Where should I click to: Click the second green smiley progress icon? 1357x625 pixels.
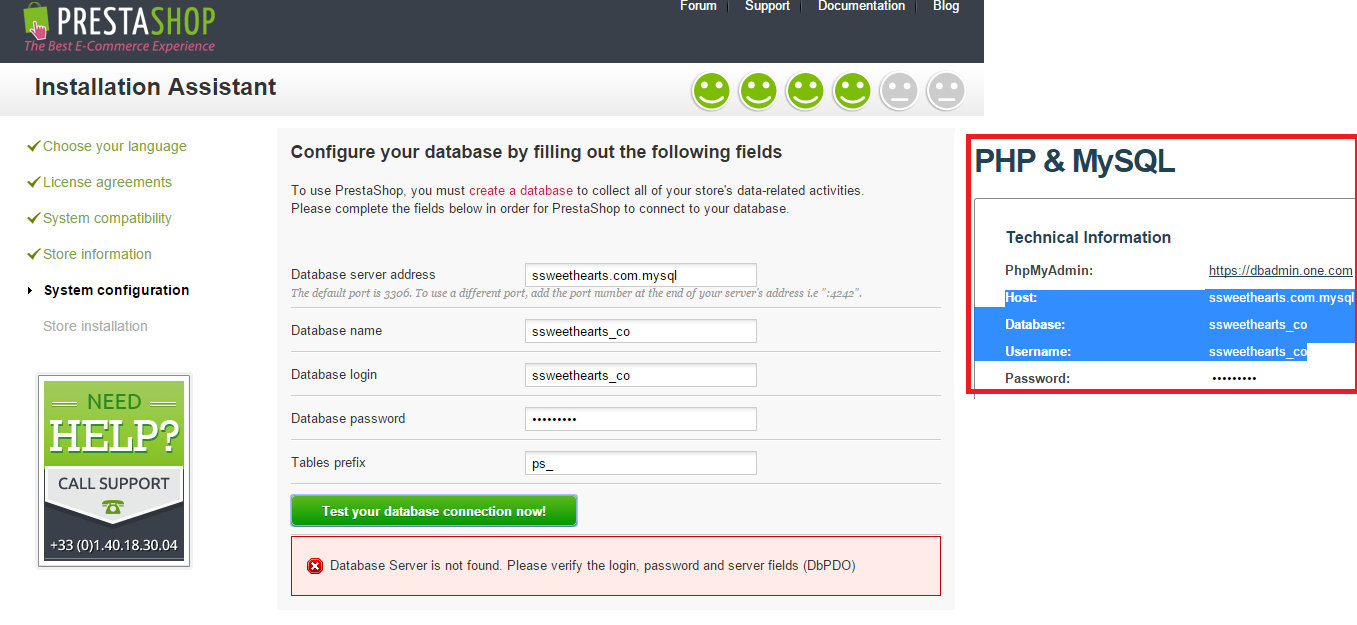click(758, 91)
